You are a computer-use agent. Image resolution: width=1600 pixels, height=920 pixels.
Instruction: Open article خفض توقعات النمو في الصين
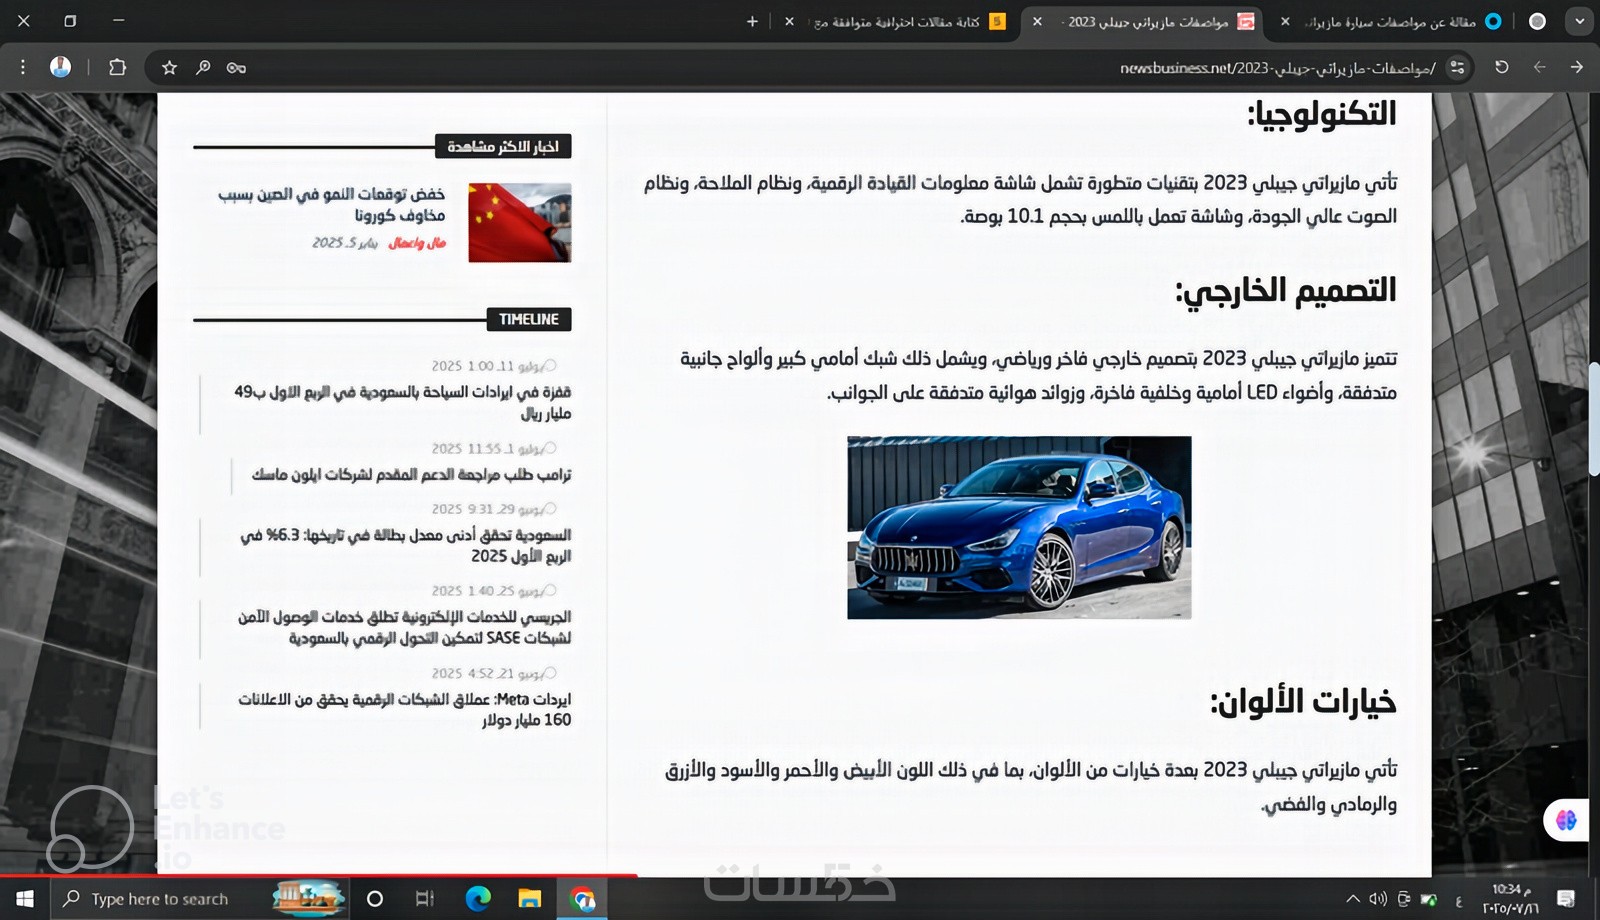(x=332, y=204)
